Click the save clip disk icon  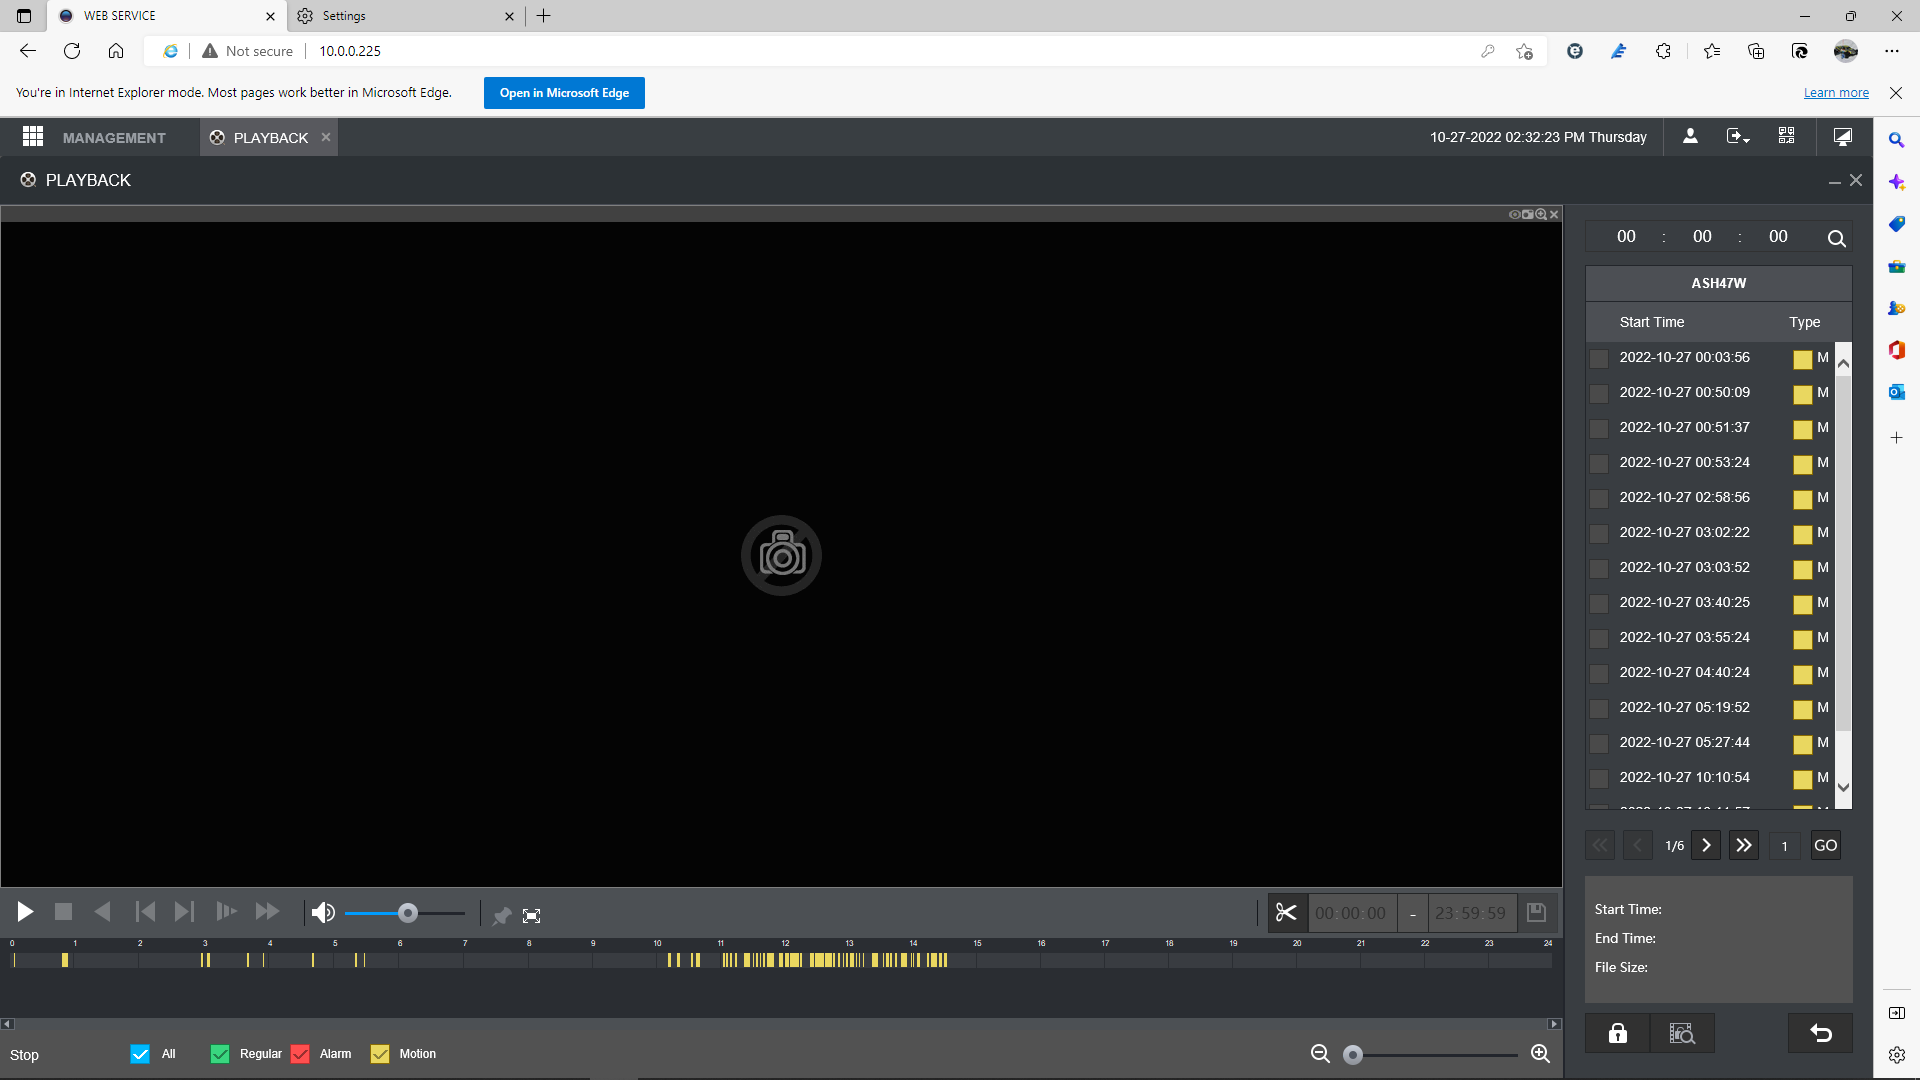(x=1537, y=913)
